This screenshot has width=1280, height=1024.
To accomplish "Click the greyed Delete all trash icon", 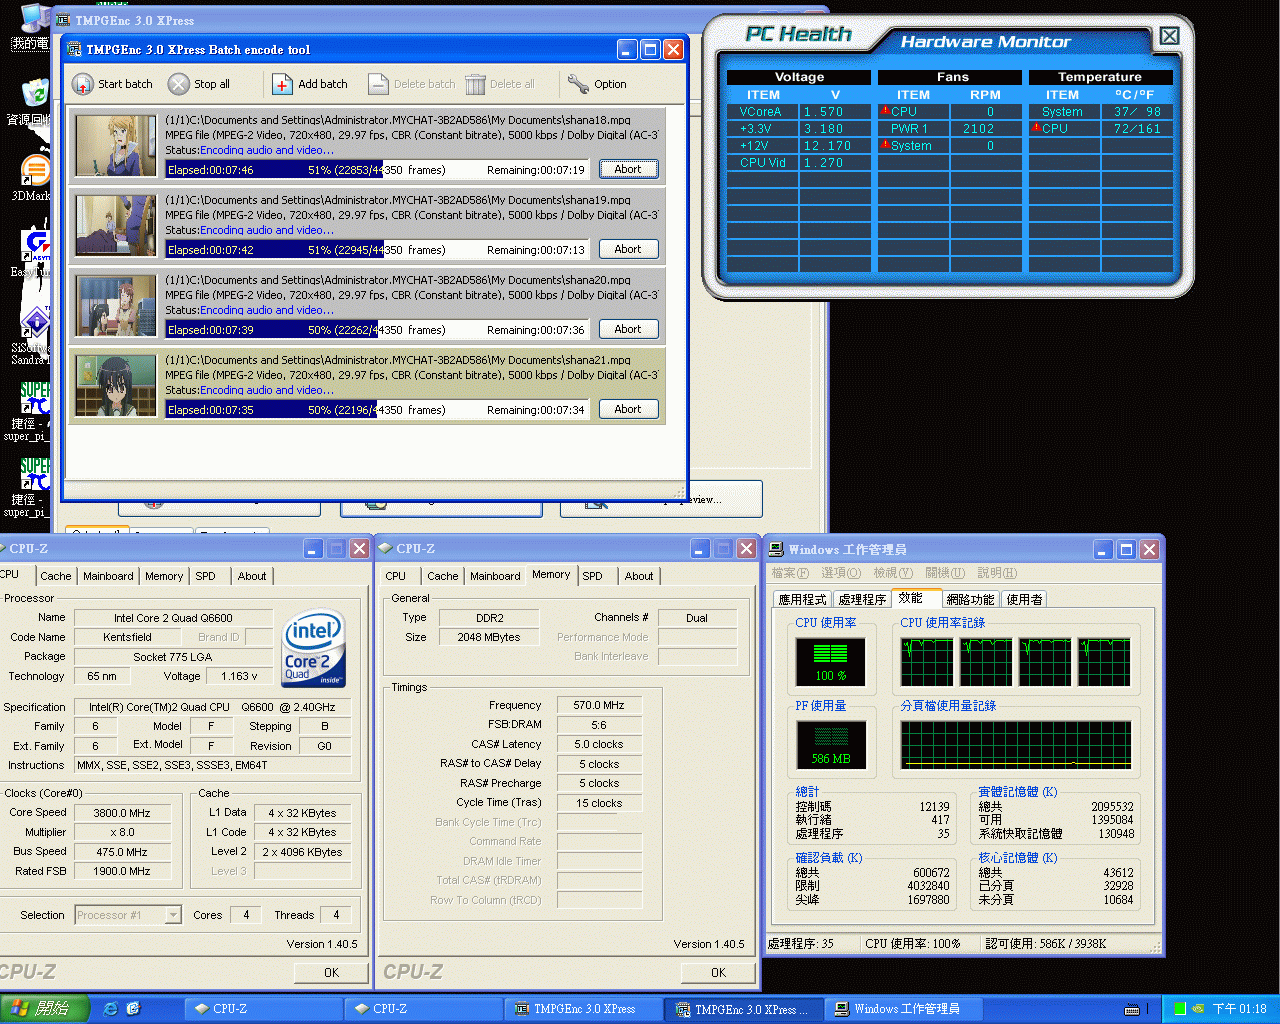I will tap(475, 84).
